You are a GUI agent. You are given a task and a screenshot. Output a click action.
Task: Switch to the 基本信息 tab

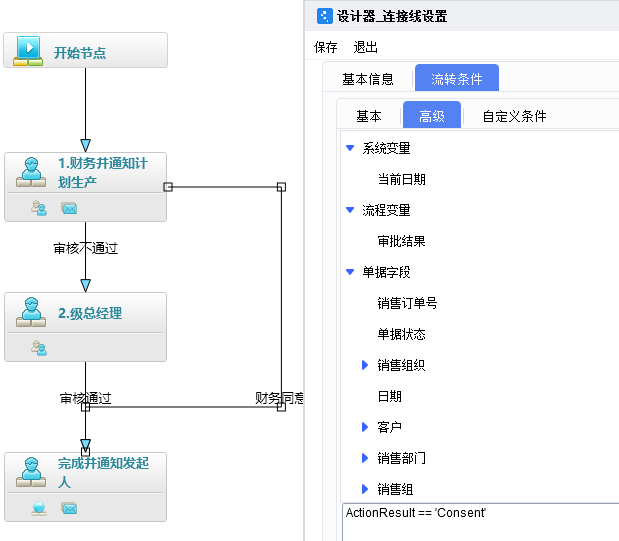tap(368, 79)
